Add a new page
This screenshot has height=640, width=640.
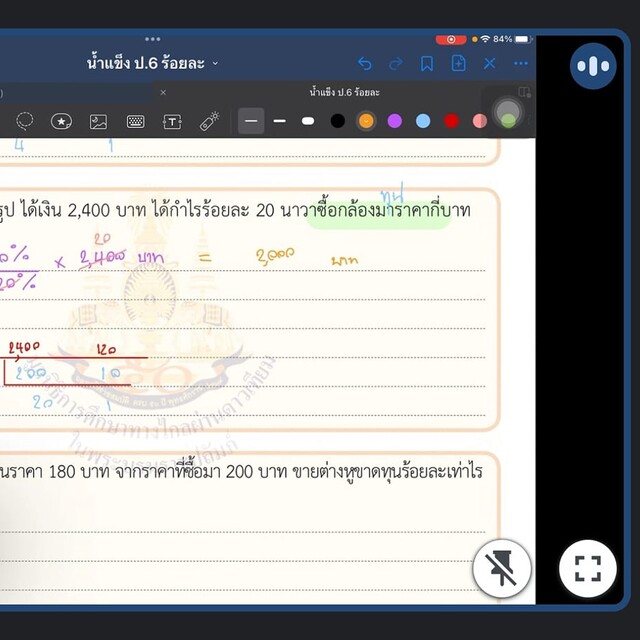tap(458, 64)
